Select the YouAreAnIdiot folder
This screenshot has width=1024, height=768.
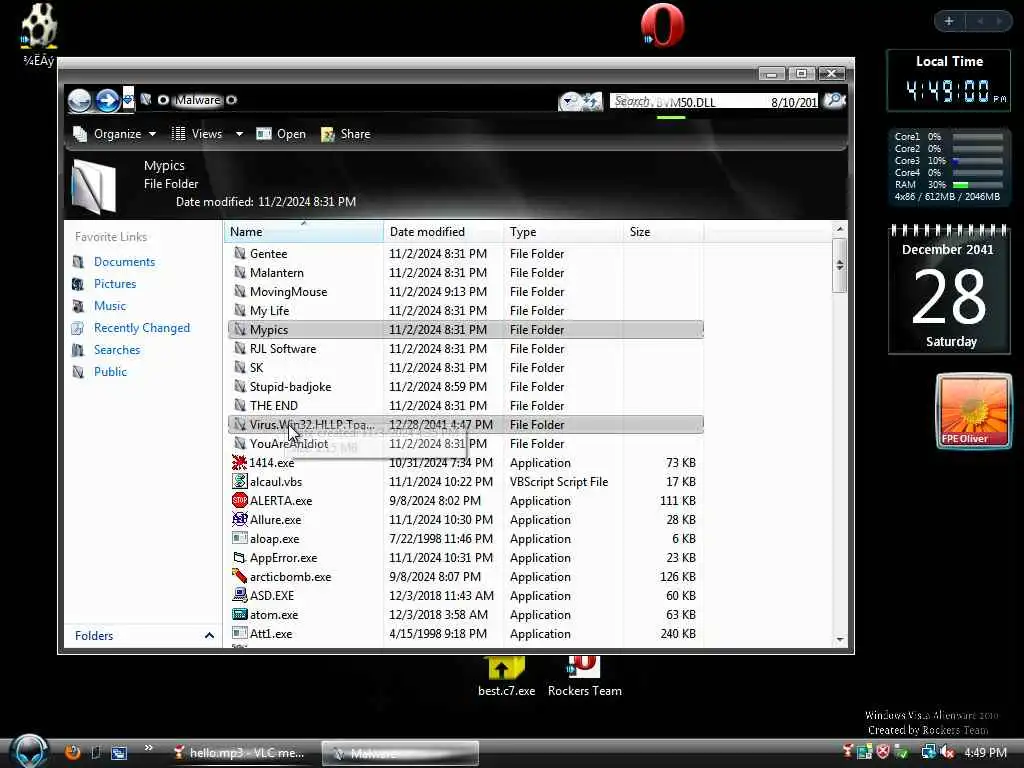coord(466,443)
